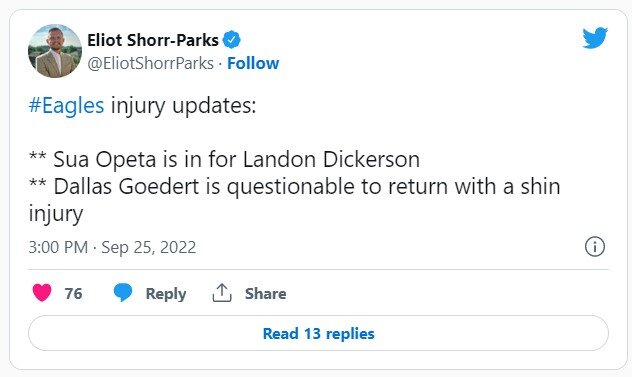Click the share upload arrow icon

(222, 293)
